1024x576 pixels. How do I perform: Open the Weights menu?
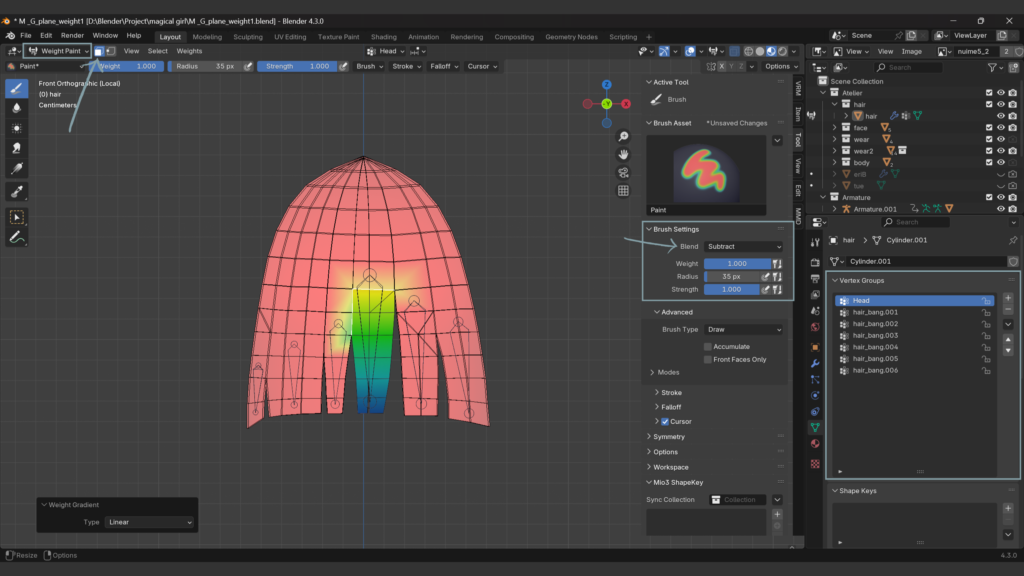tap(189, 51)
